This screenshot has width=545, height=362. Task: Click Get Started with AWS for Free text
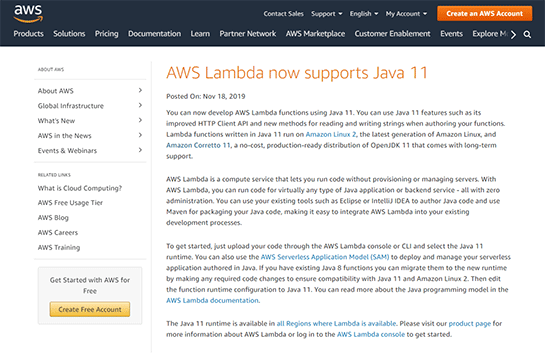click(90, 285)
